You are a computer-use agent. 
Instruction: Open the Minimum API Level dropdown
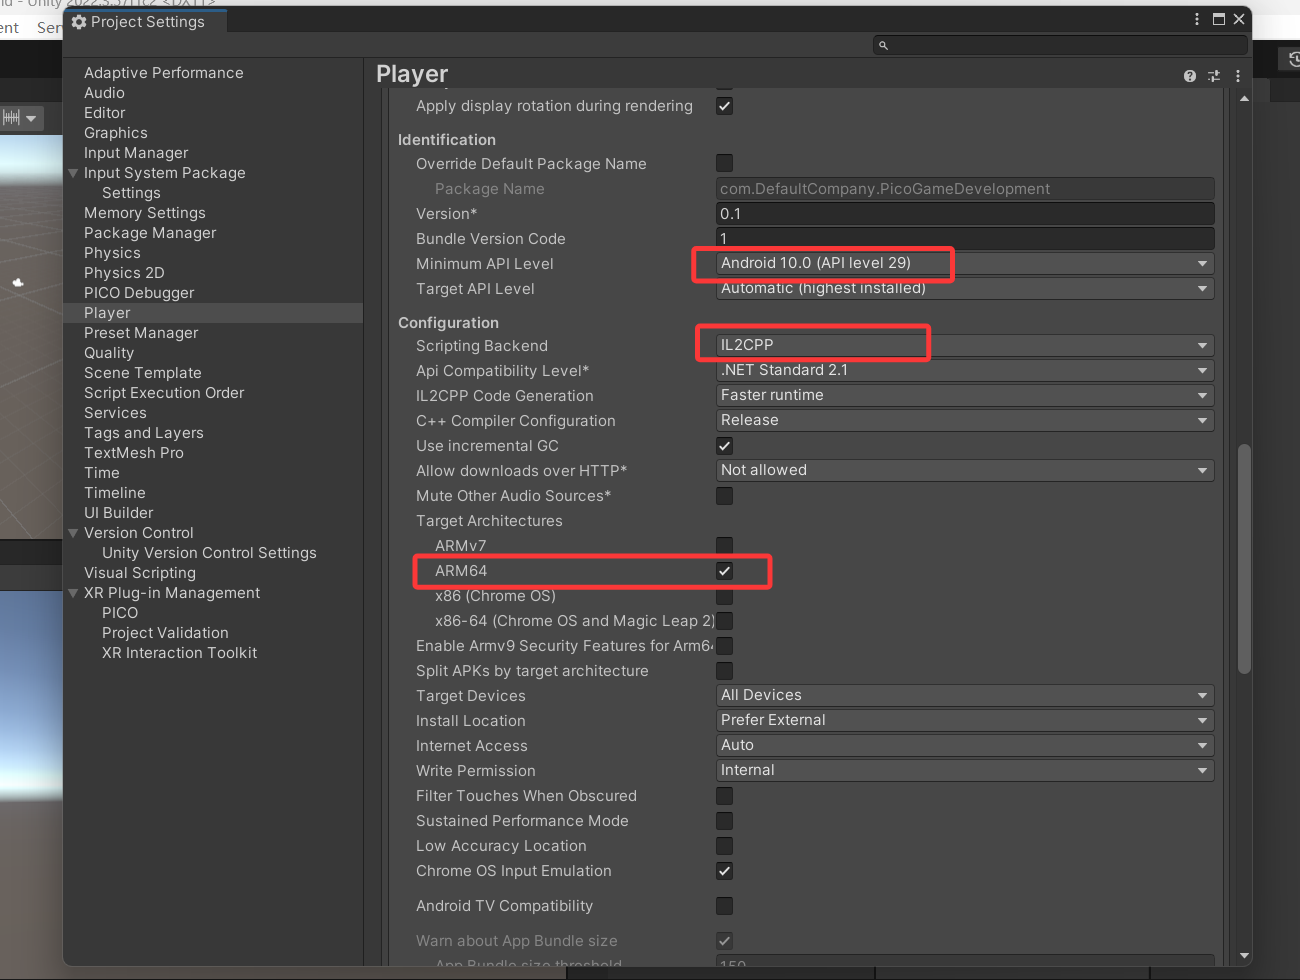tap(965, 264)
